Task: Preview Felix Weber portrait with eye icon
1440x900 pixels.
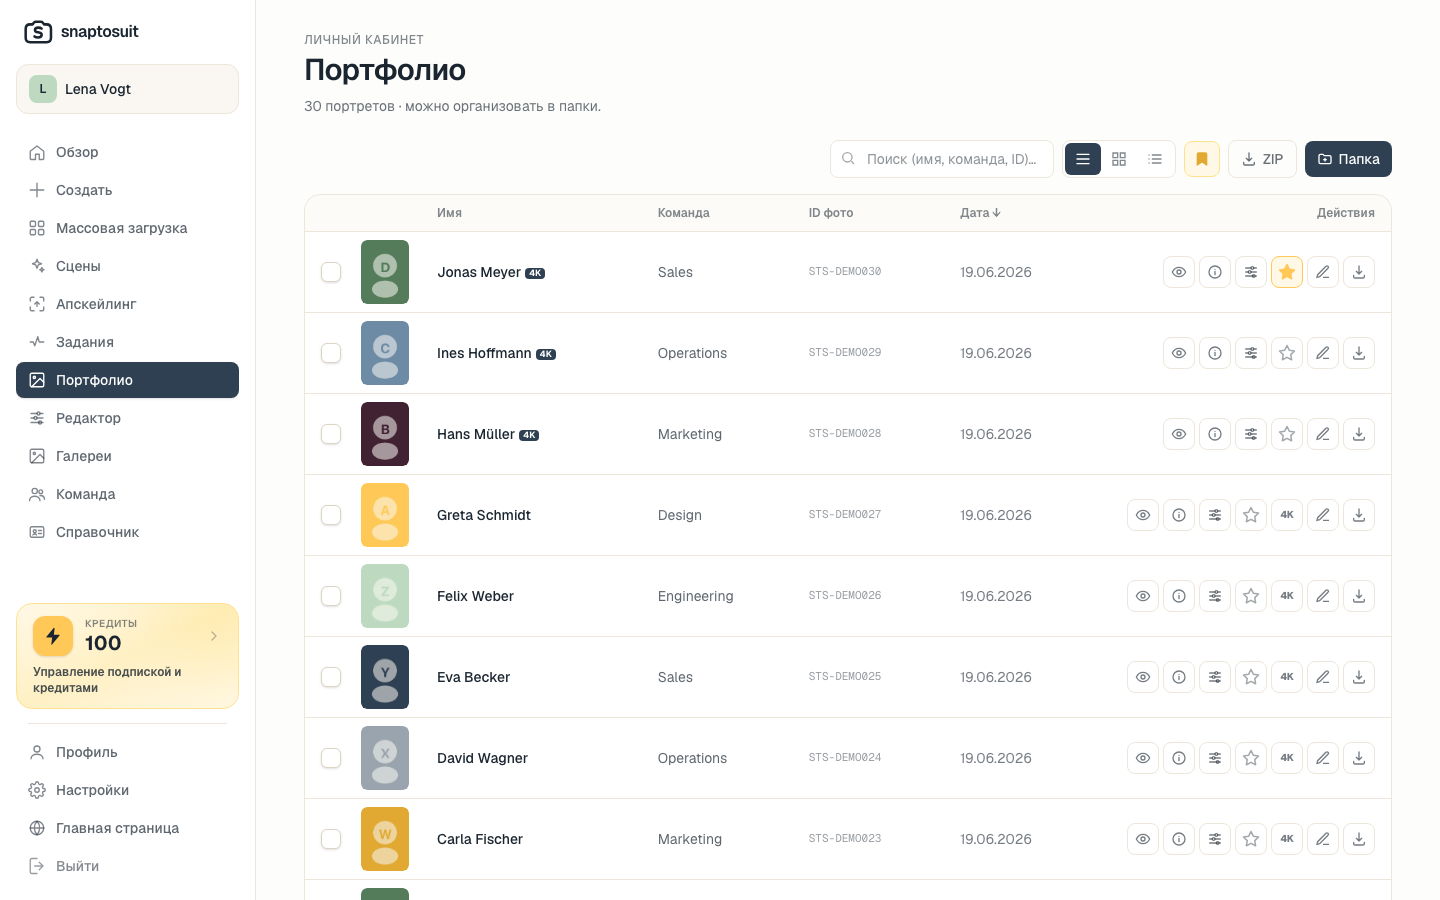Action: (x=1143, y=596)
